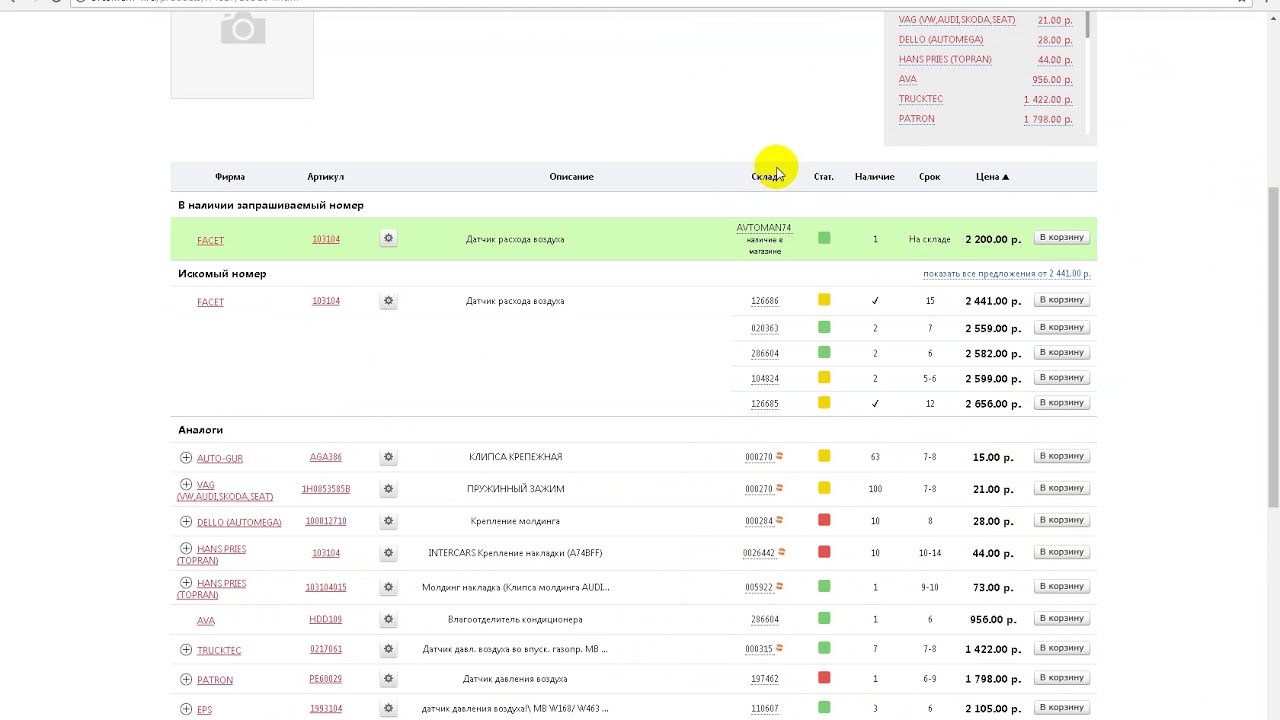
Task: Expand the EPS analog row
Action: click(x=186, y=709)
